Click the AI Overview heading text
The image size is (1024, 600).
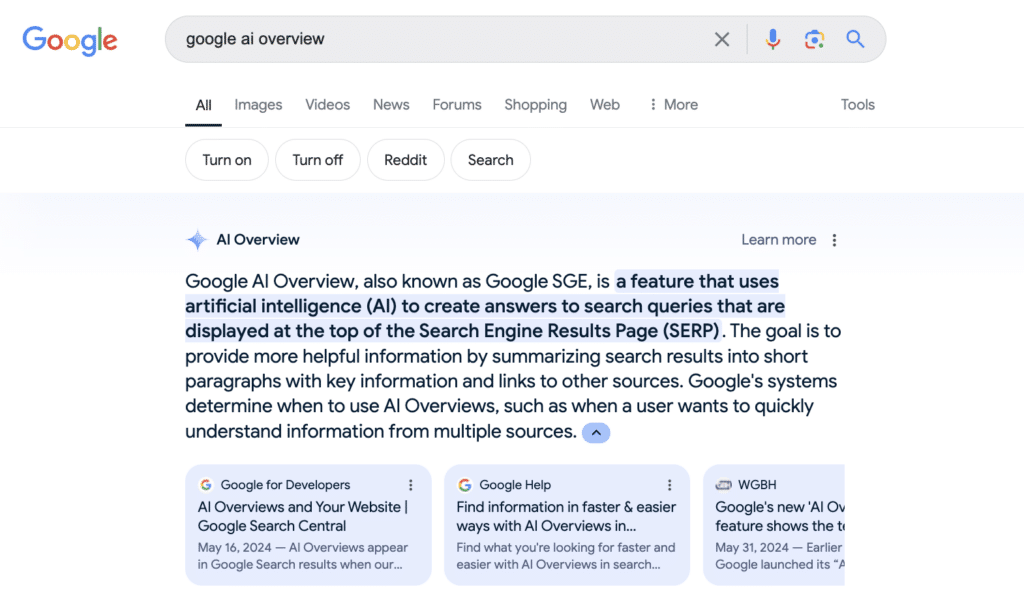[x=258, y=240]
